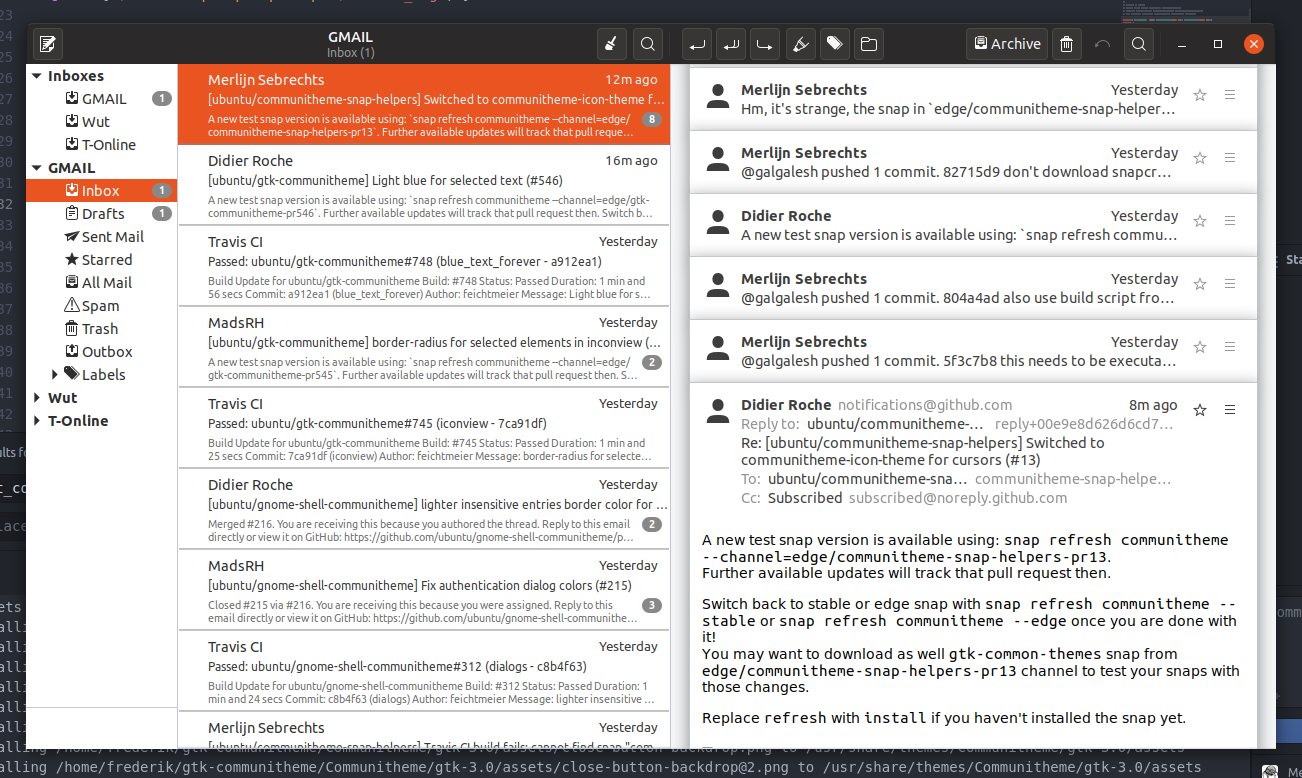The width and height of the screenshot is (1302, 778).
Task: Click the trash delete icon in toolbar
Action: (1067, 44)
